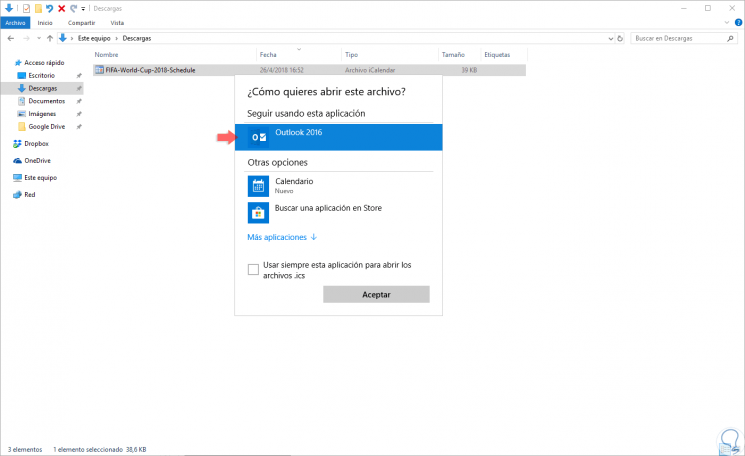Open address bar history dropdown
The width and height of the screenshot is (745, 456).
coord(611,38)
